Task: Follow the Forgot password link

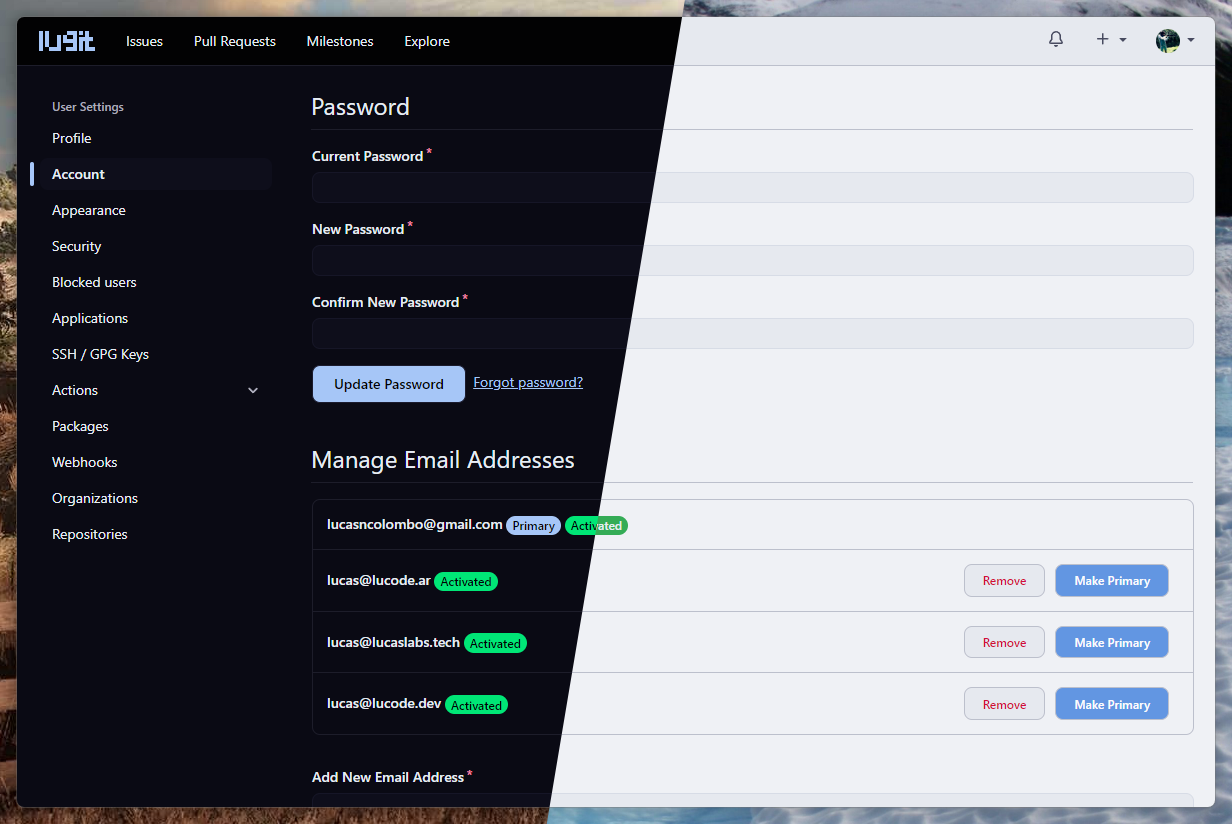Action: coord(528,382)
